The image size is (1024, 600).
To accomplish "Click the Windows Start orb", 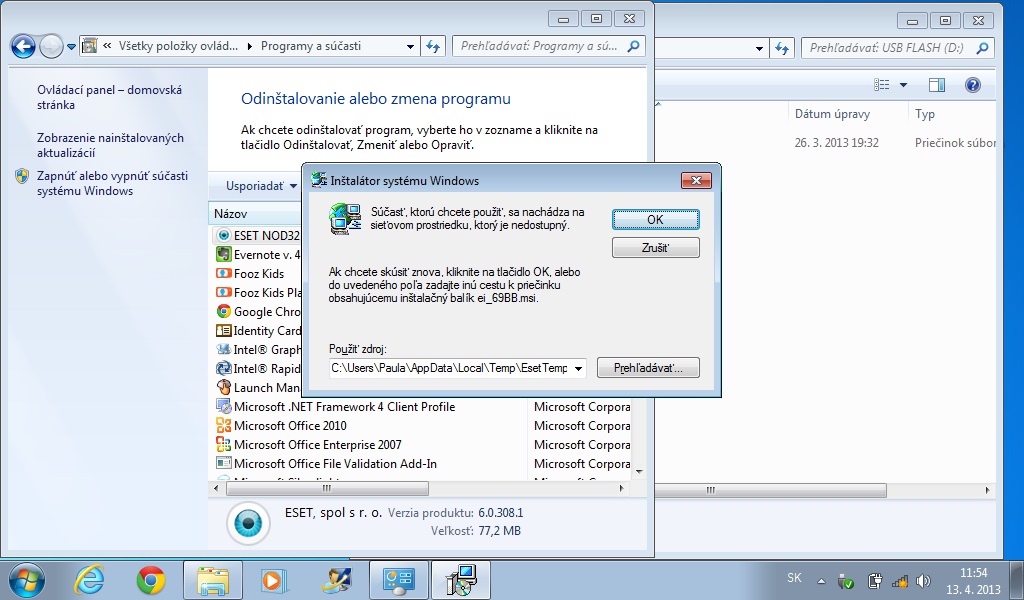I will tap(27, 579).
